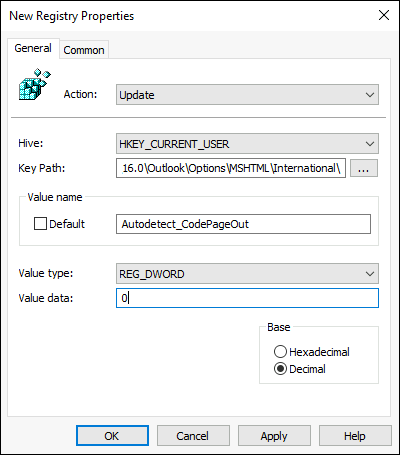The image size is (400, 455).
Task: Click the Autodetect_CodePageOut value name field
Action: 243,224
